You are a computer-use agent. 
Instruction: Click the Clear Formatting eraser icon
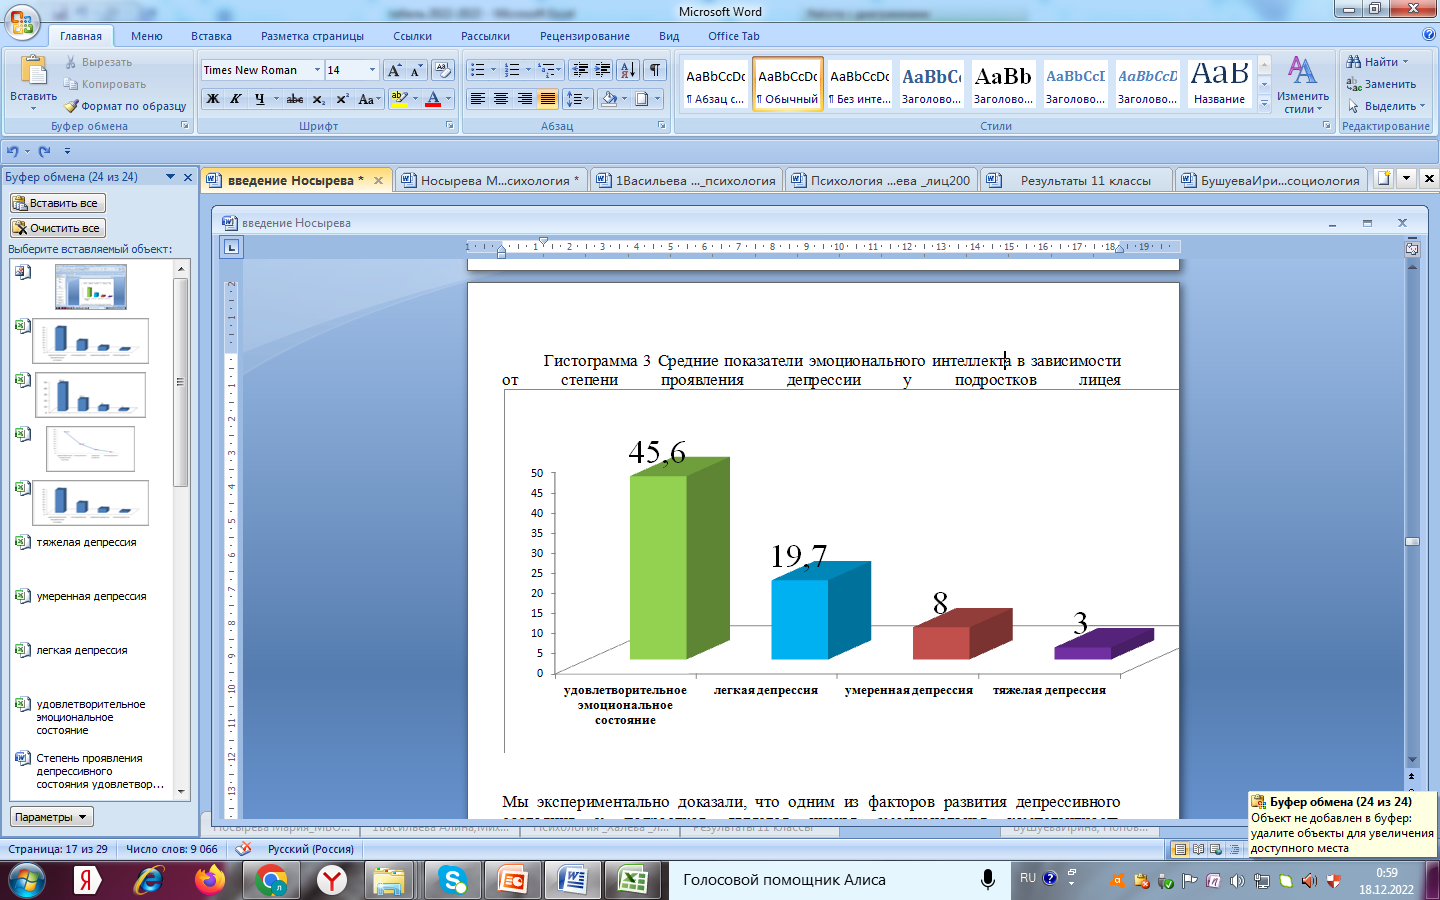pos(442,70)
